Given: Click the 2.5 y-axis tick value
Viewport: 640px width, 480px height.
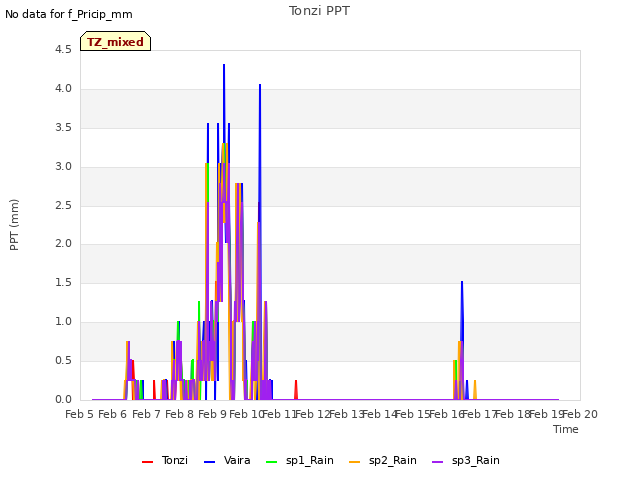Looking at the screenshot, I should click(x=63, y=205).
